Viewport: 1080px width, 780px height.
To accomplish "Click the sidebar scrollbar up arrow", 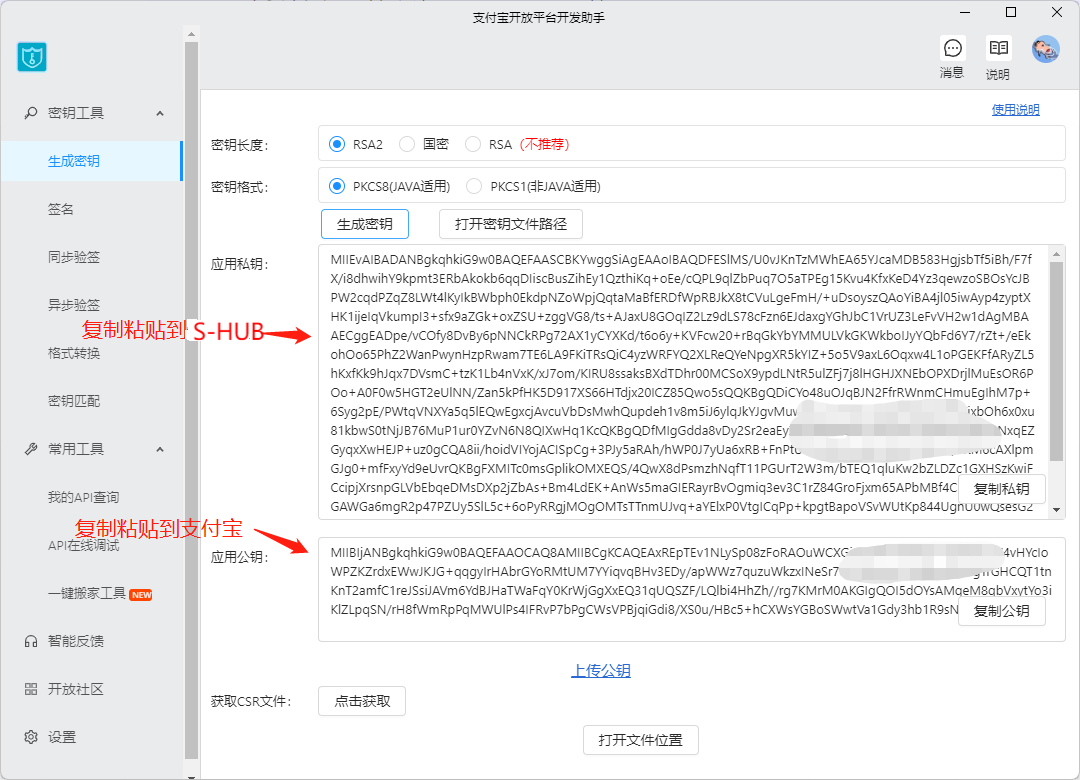I will click(x=191, y=34).
